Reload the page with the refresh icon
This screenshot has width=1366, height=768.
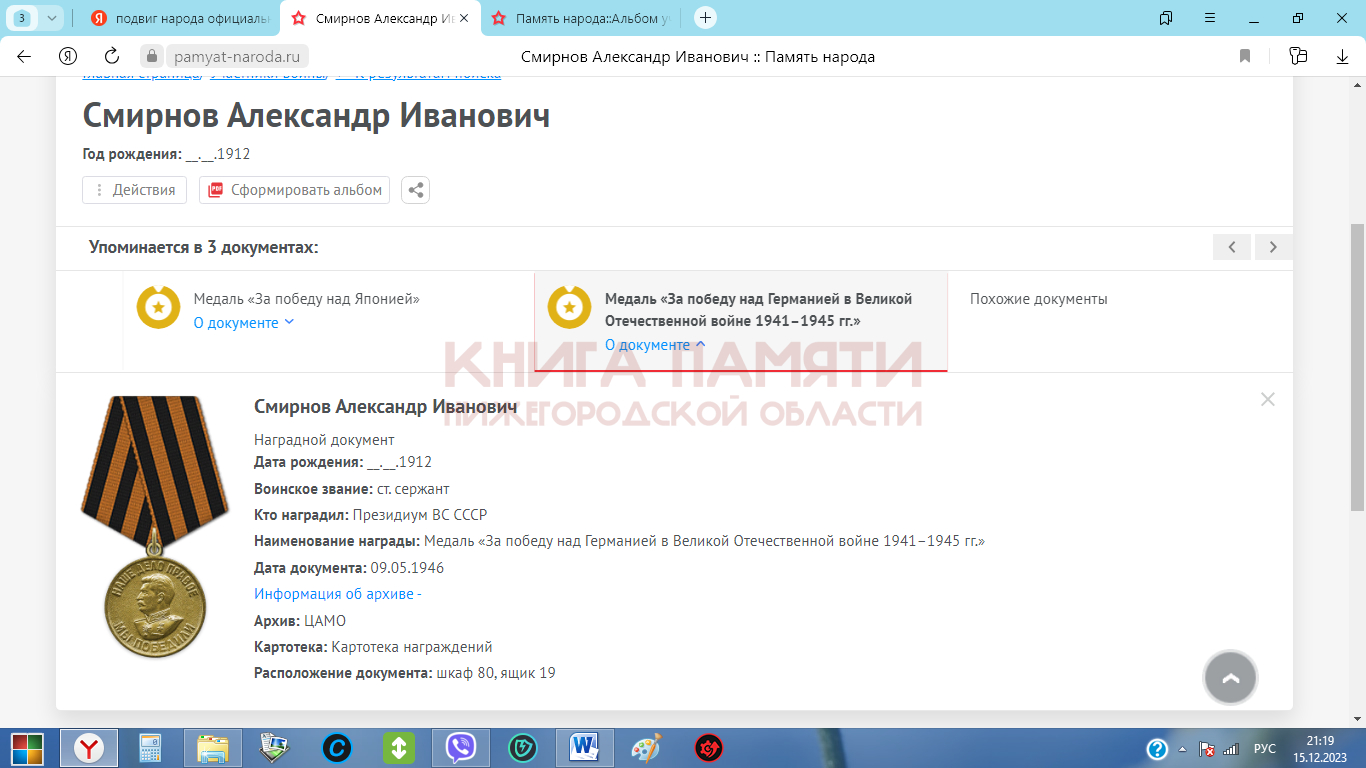pos(112,57)
